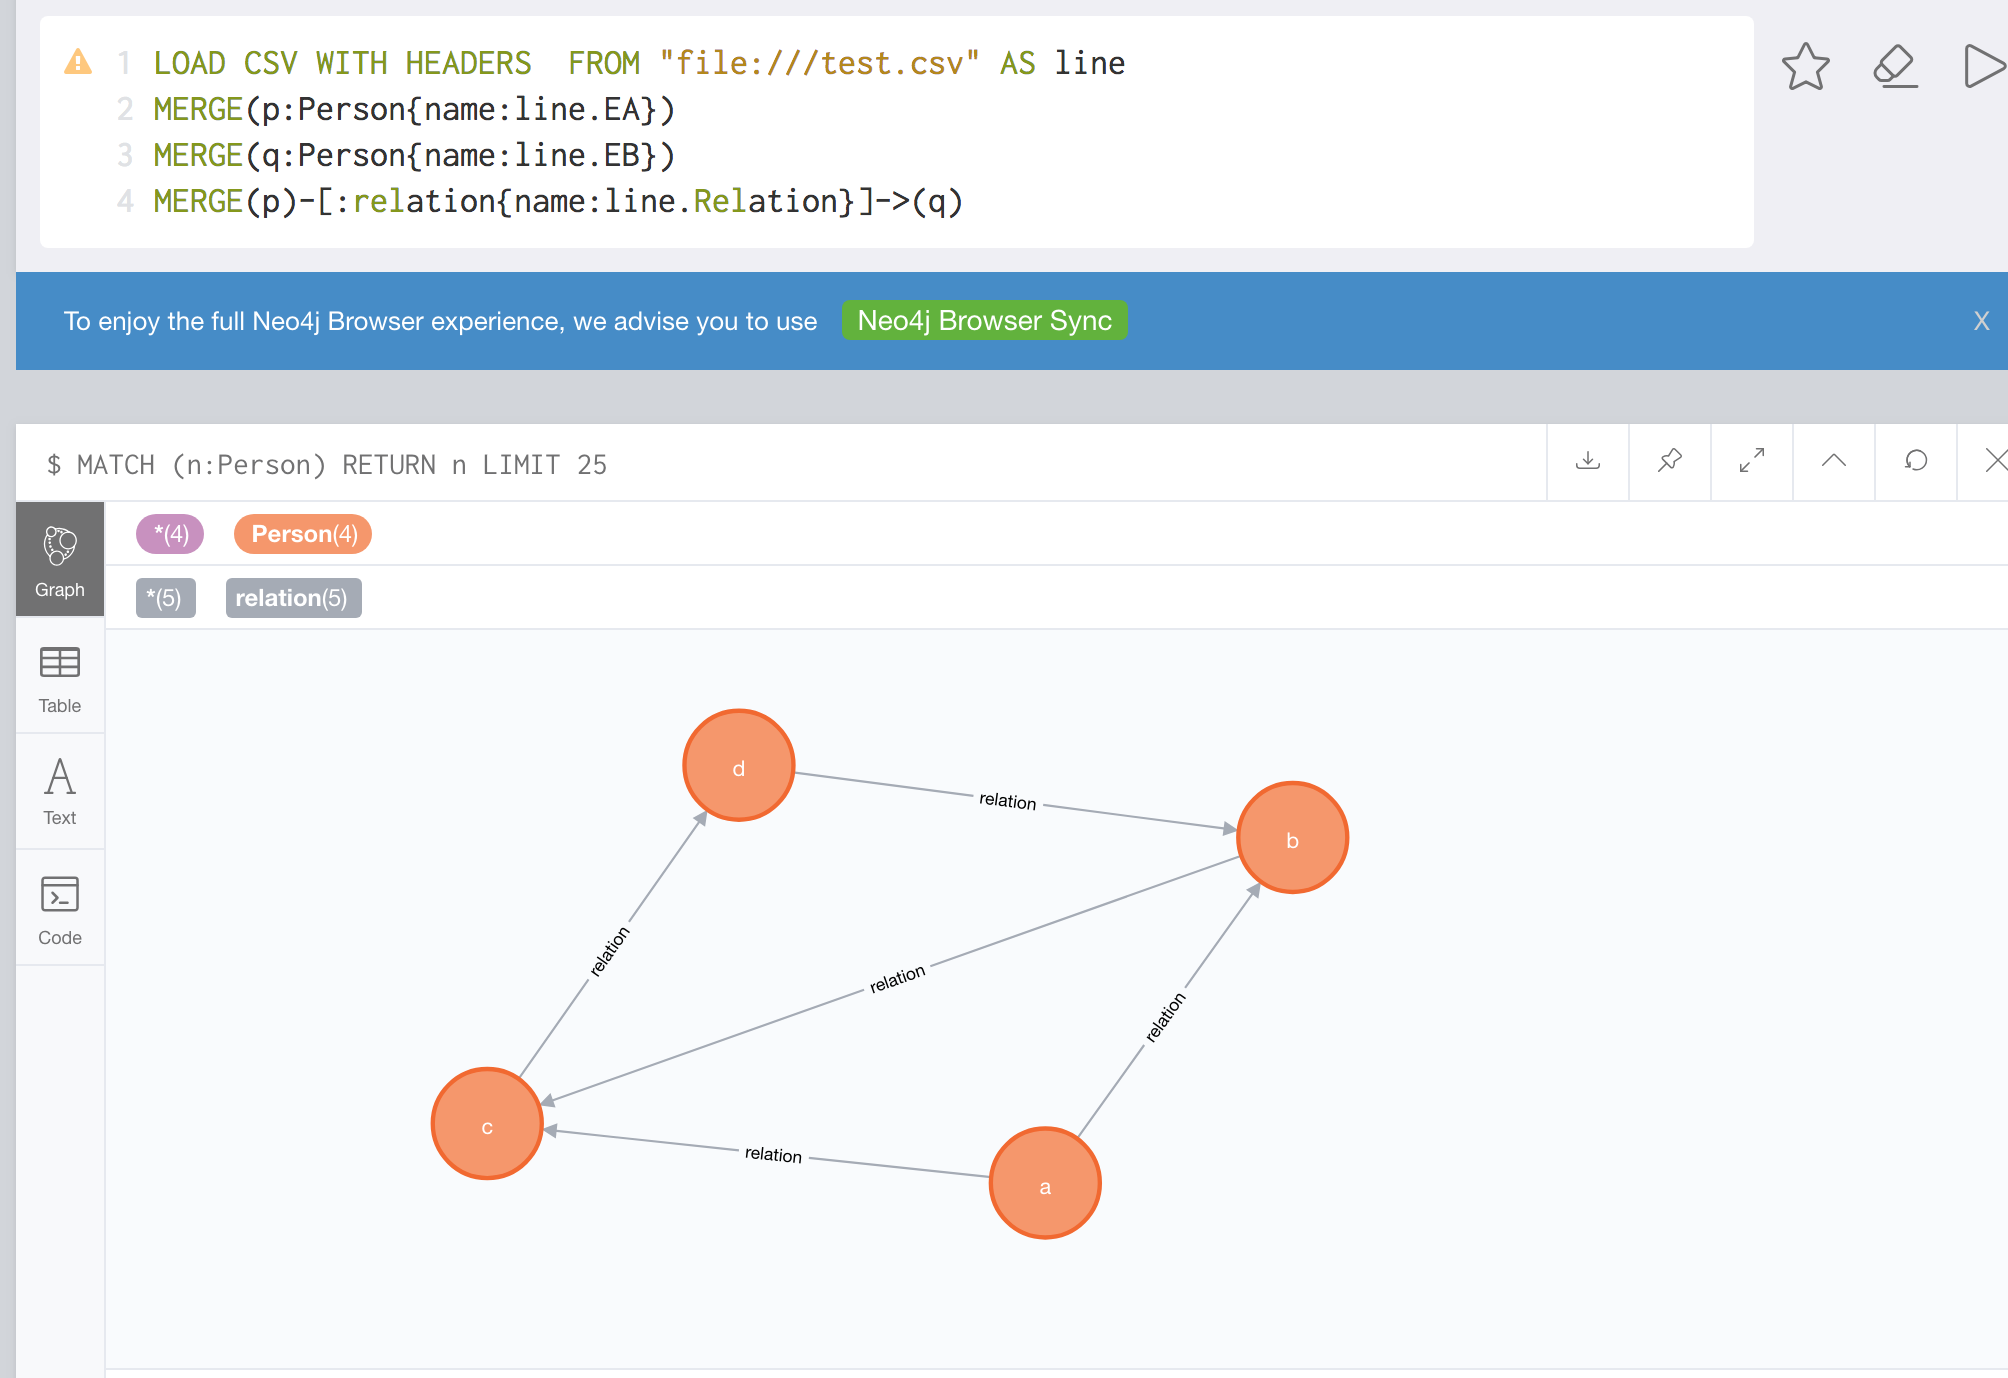Clear the editor with eraser icon
2008x1378 pixels.
[x=1894, y=67]
